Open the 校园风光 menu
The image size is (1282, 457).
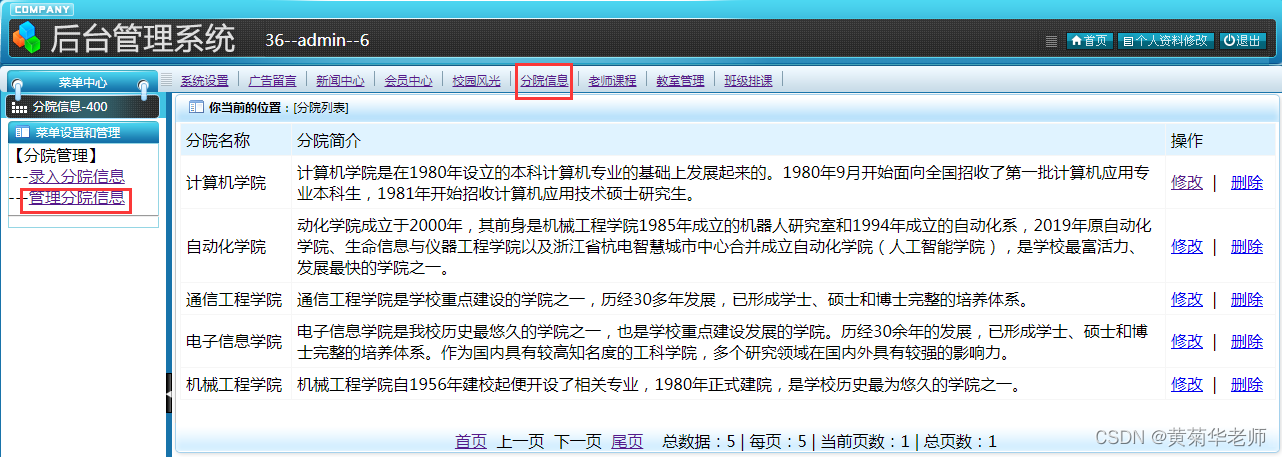(476, 81)
